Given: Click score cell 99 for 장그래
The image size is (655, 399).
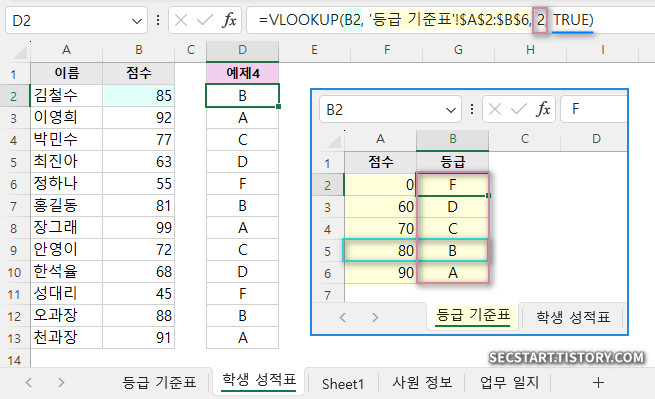Looking at the screenshot, I should click(x=139, y=228).
